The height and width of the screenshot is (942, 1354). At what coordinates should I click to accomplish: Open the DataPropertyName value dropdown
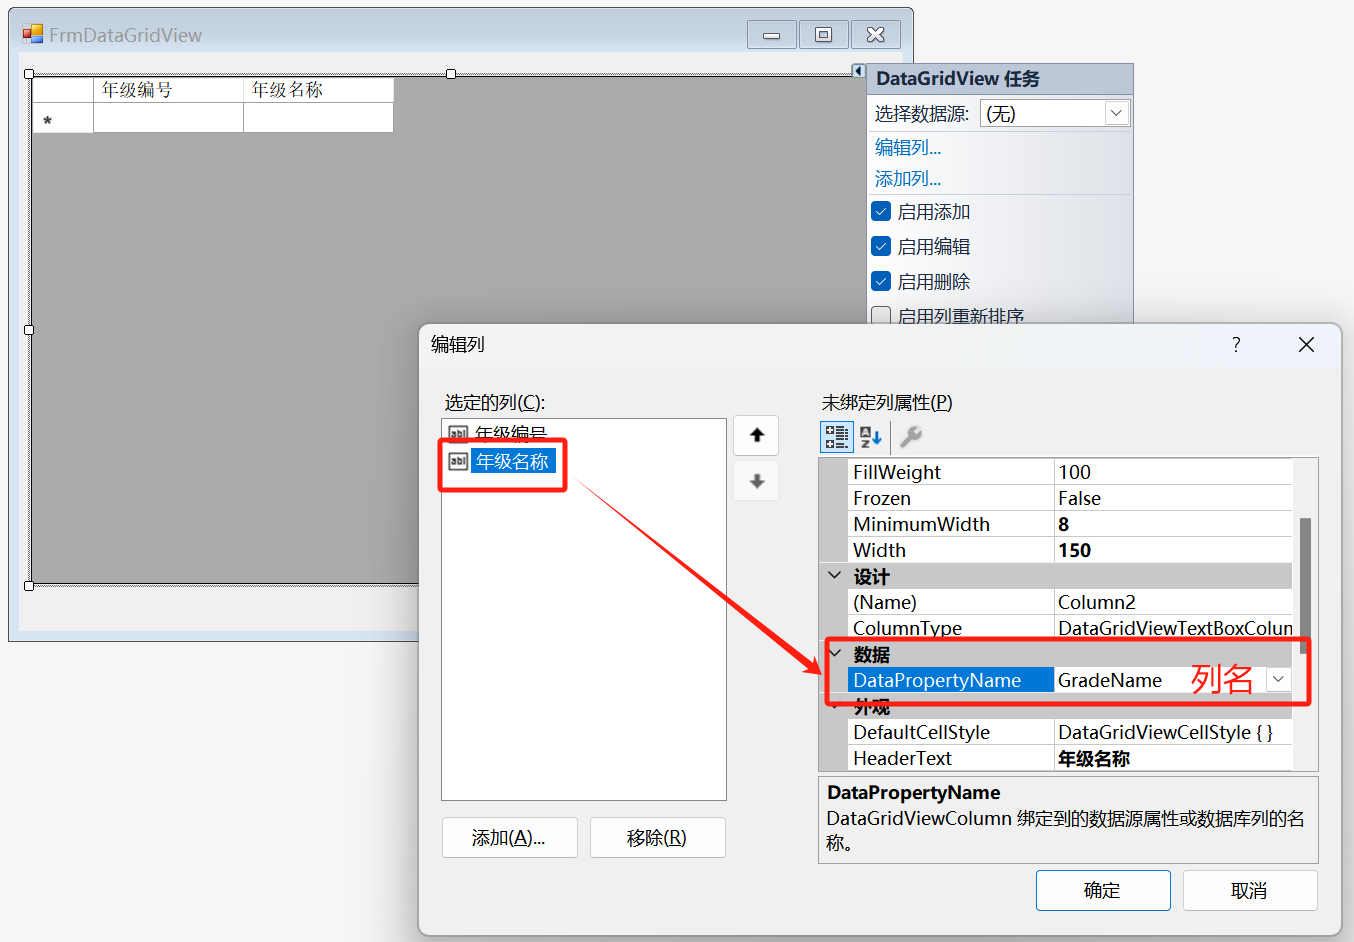(1278, 680)
